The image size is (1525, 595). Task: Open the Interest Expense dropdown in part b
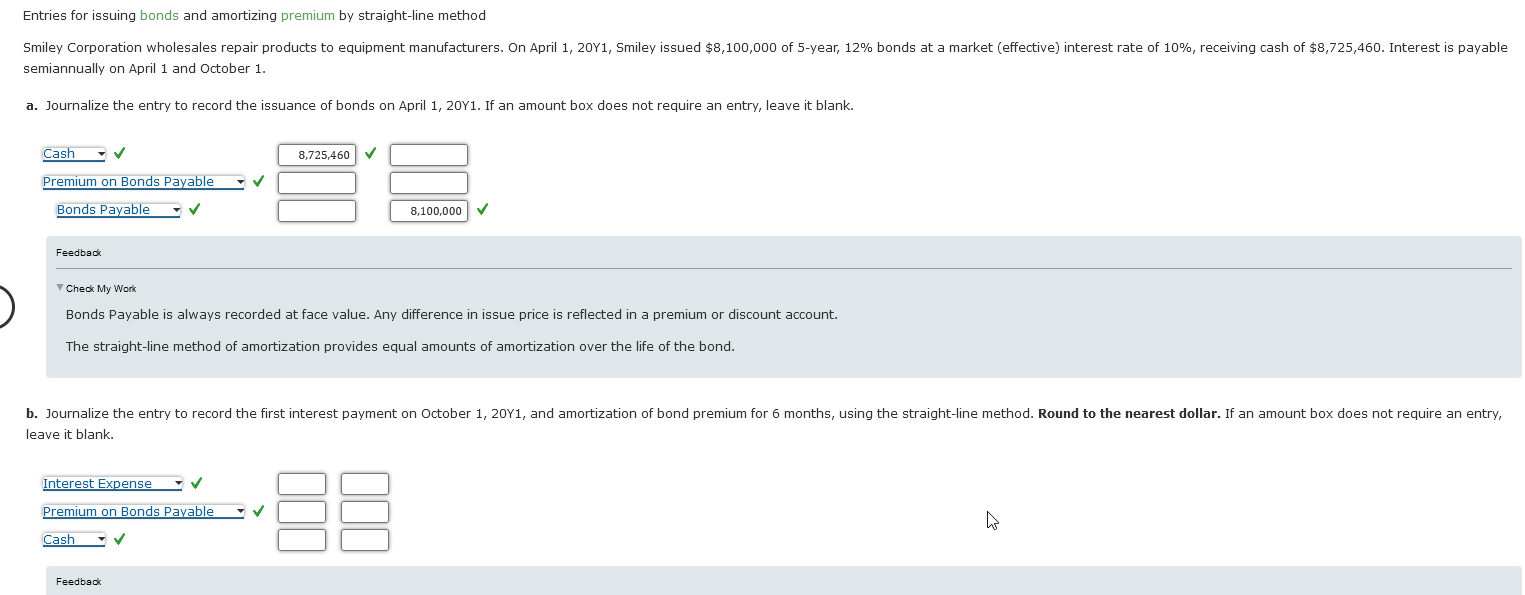(x=179, y=482)
